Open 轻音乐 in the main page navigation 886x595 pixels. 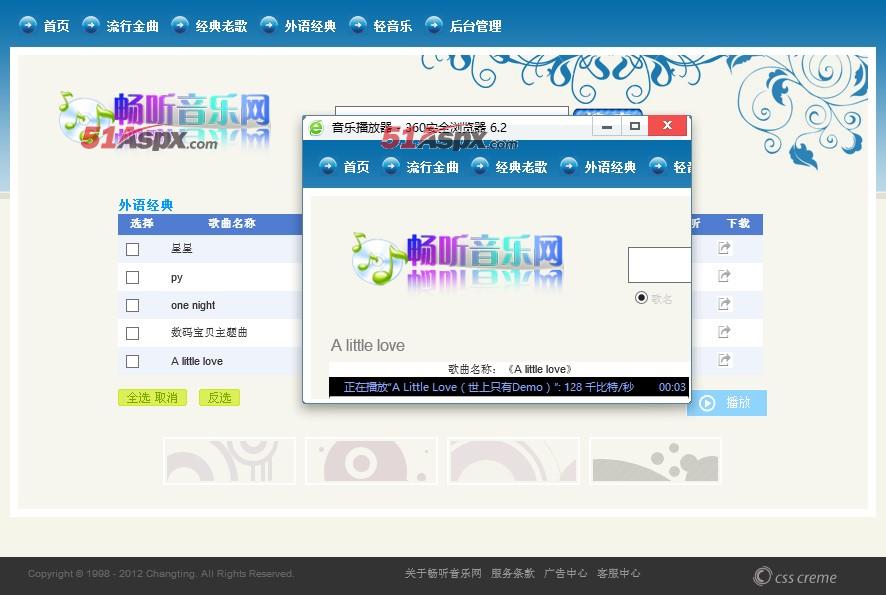pos(392,26)
